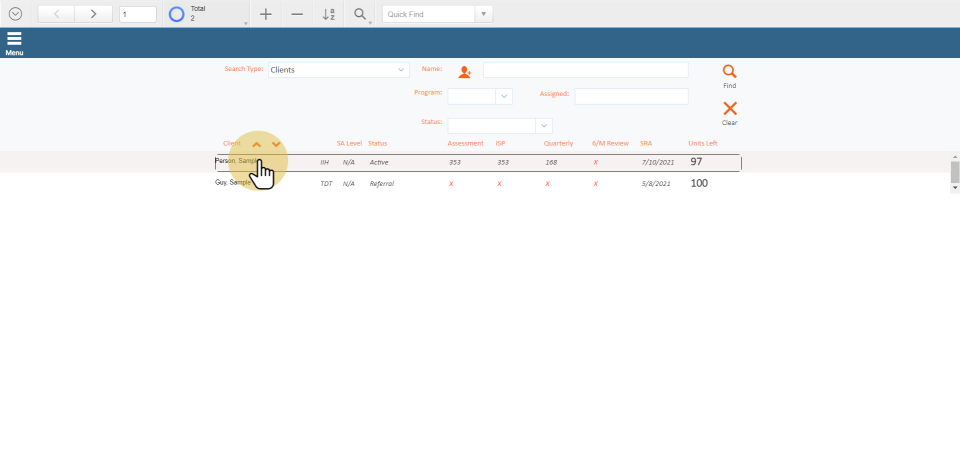The height and width of the screenshot is (470, 960).
Task: Open the Quick Find dropdown arrow
Action: [484, 14]
